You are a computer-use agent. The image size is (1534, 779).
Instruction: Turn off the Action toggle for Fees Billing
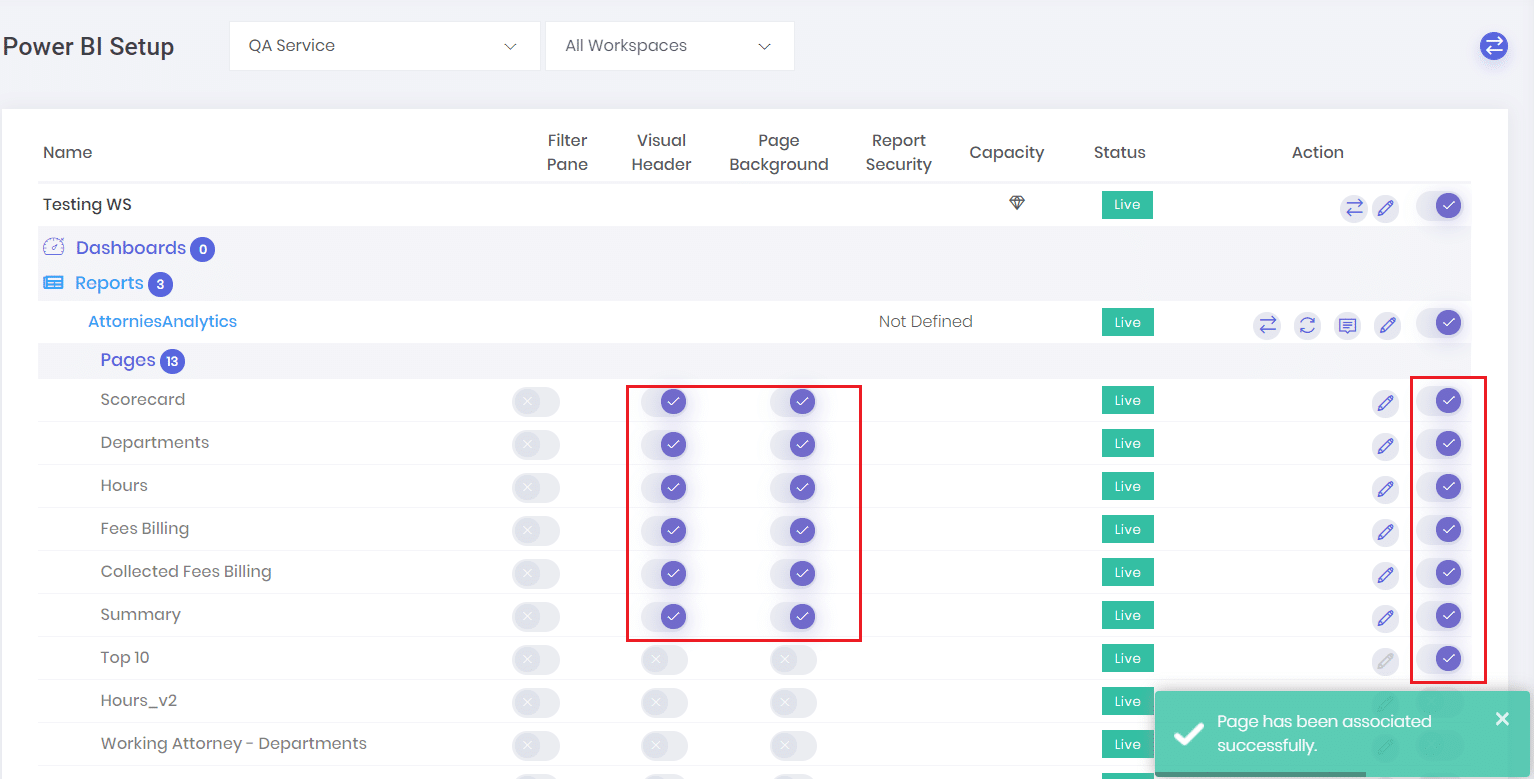pyautogui.click(x=1447, y=530)
